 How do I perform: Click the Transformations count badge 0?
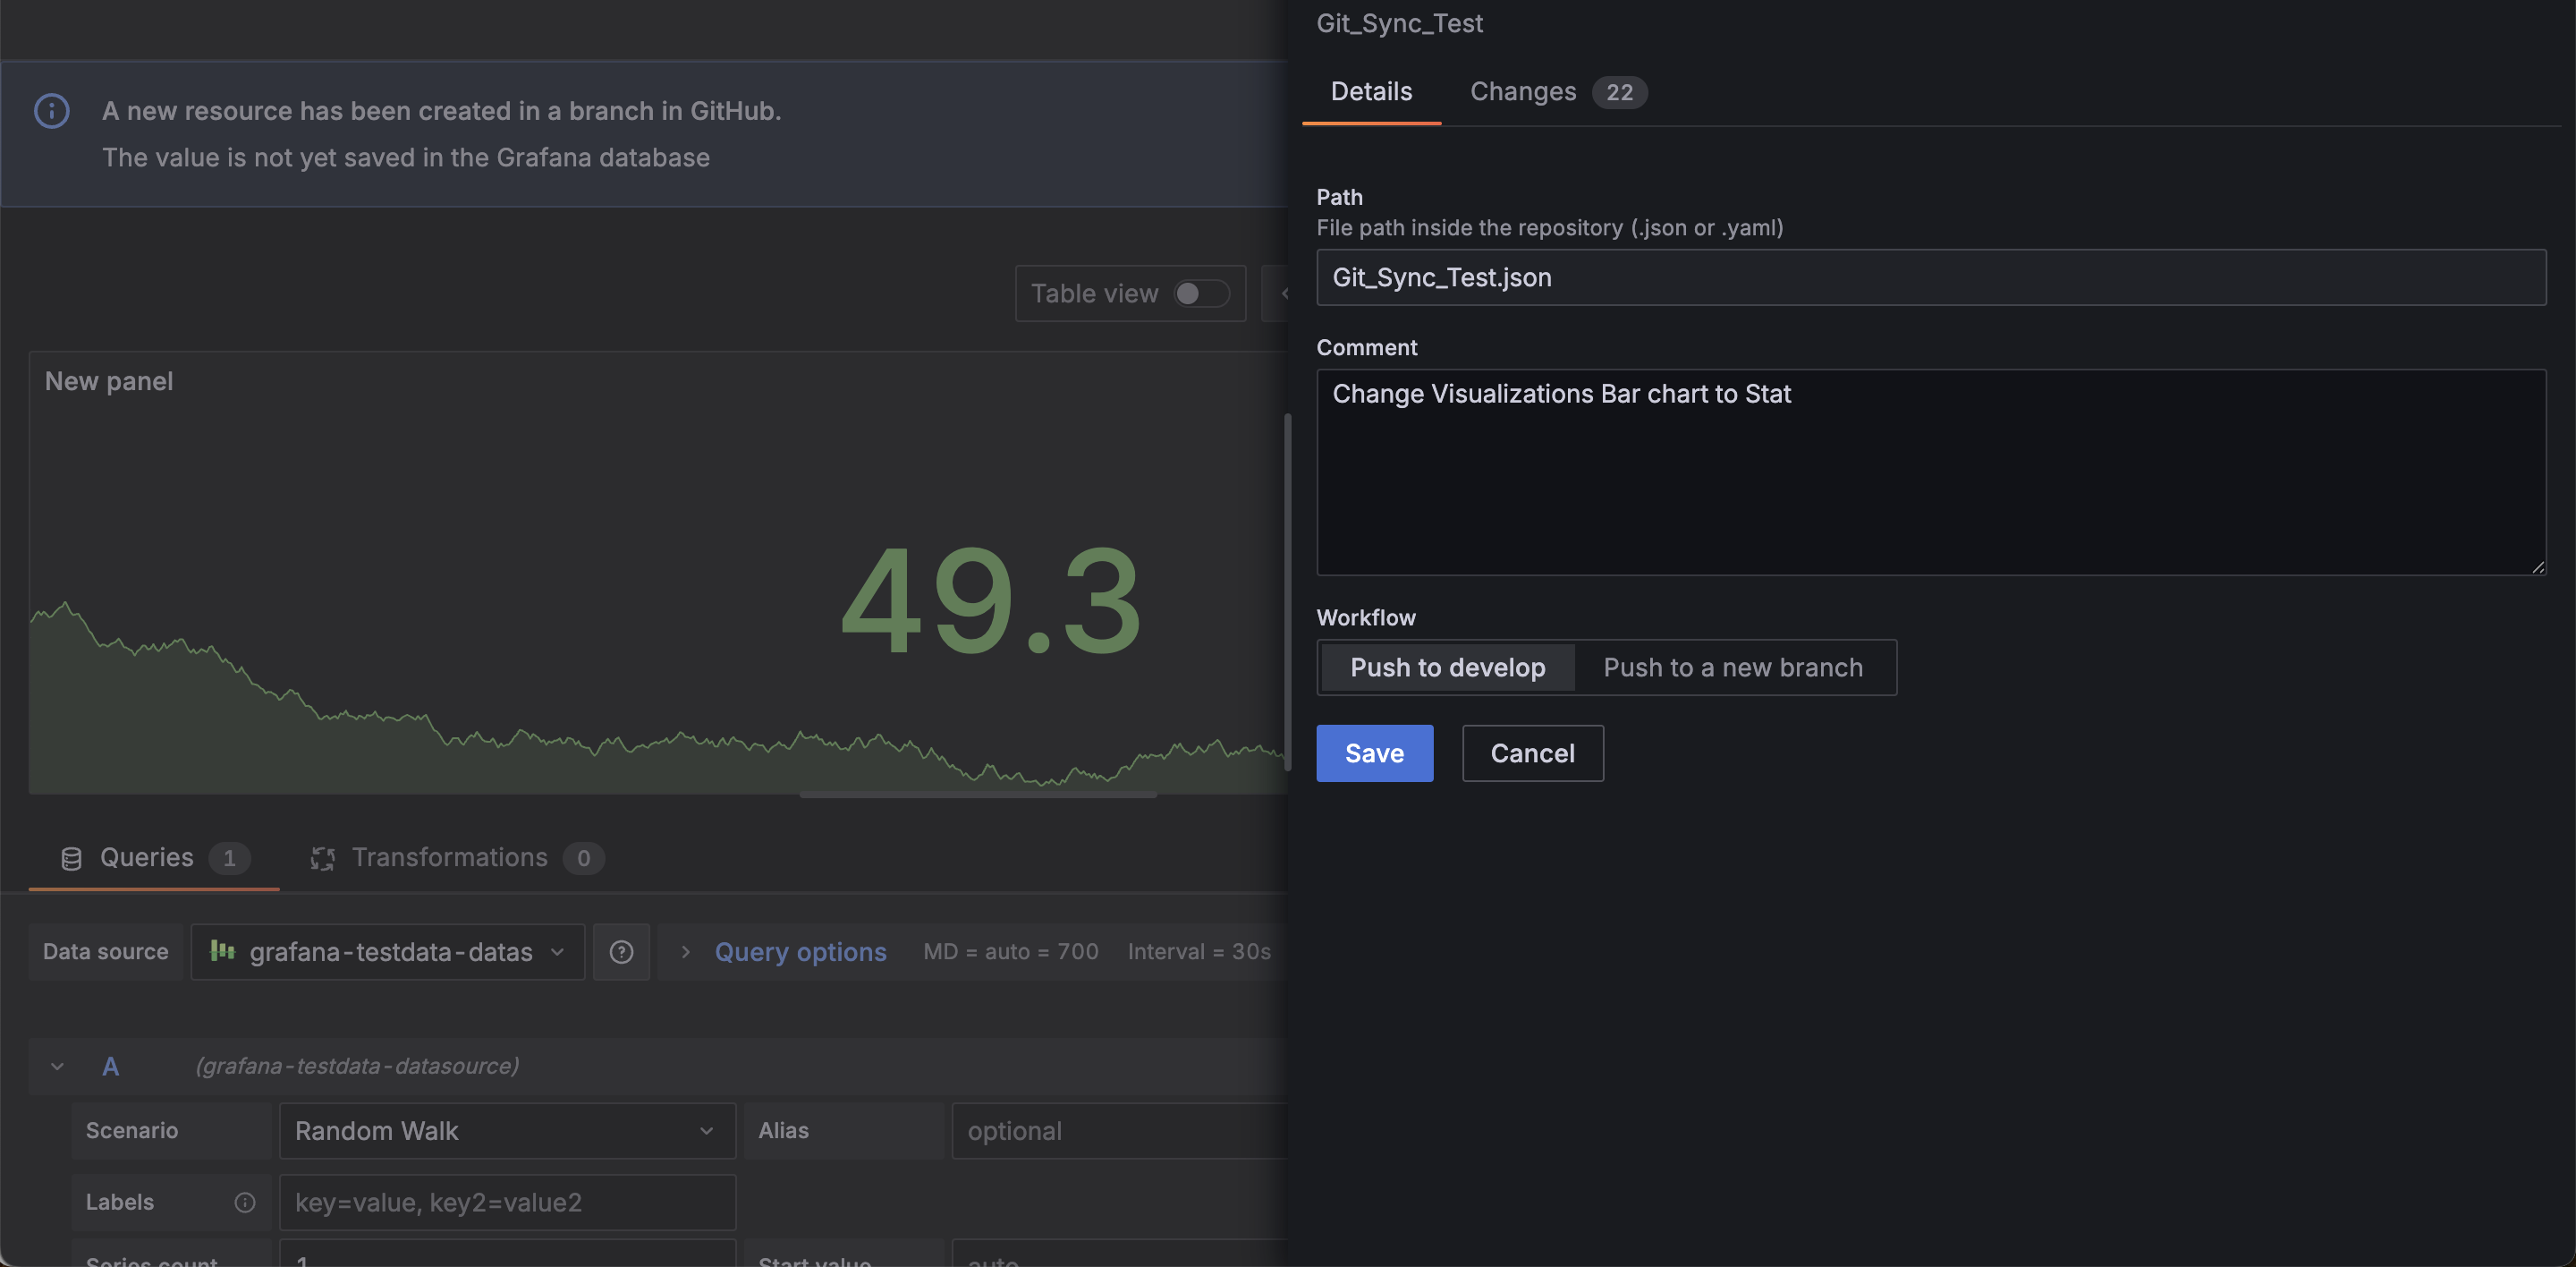coord(583,859)
